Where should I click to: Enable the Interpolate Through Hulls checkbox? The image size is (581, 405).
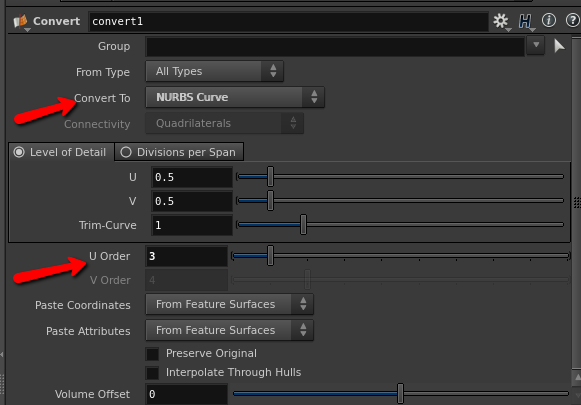coord(152,373)
